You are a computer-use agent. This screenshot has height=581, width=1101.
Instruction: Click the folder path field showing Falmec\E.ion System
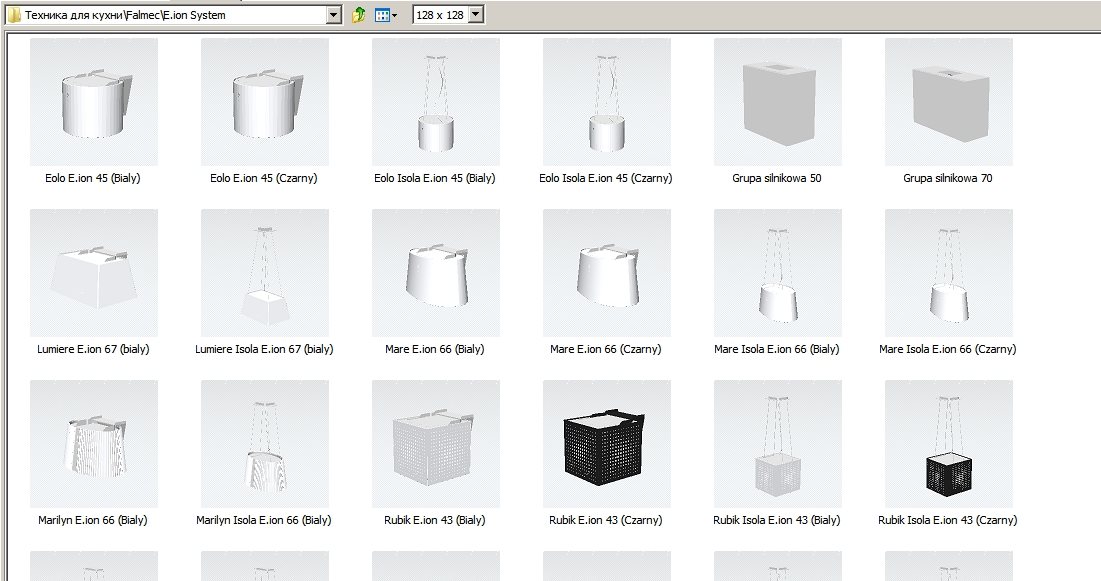tap(173, 15)
